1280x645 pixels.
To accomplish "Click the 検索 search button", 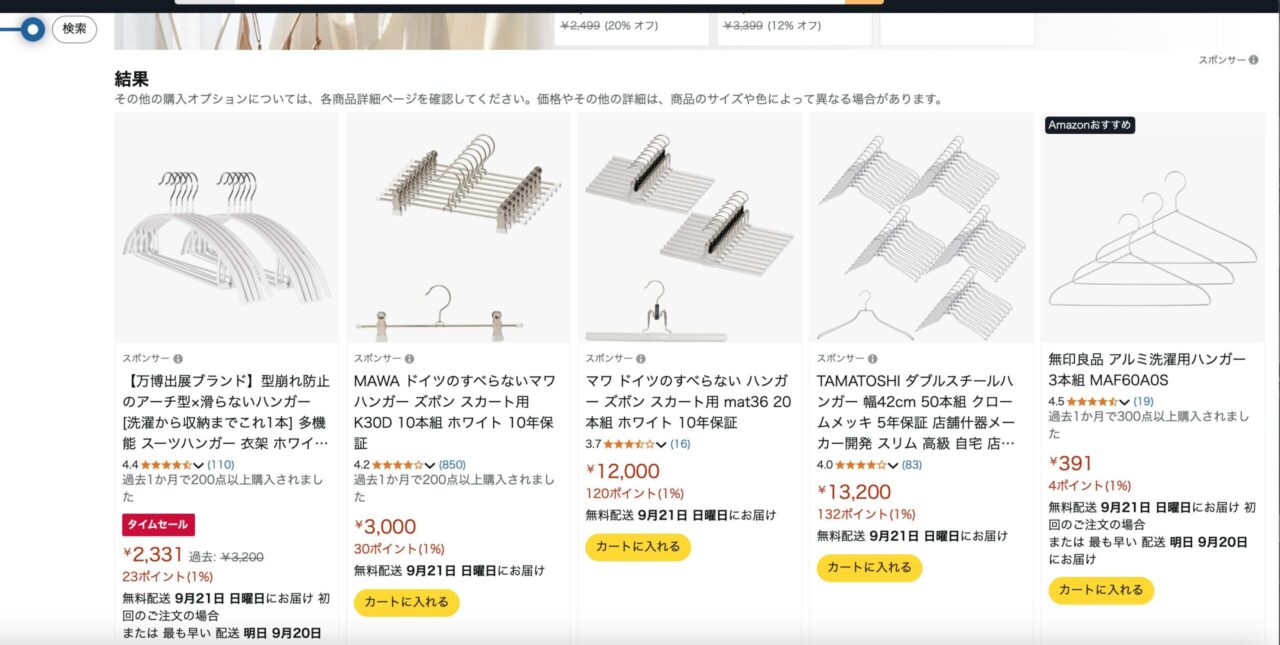I will 74,29.
